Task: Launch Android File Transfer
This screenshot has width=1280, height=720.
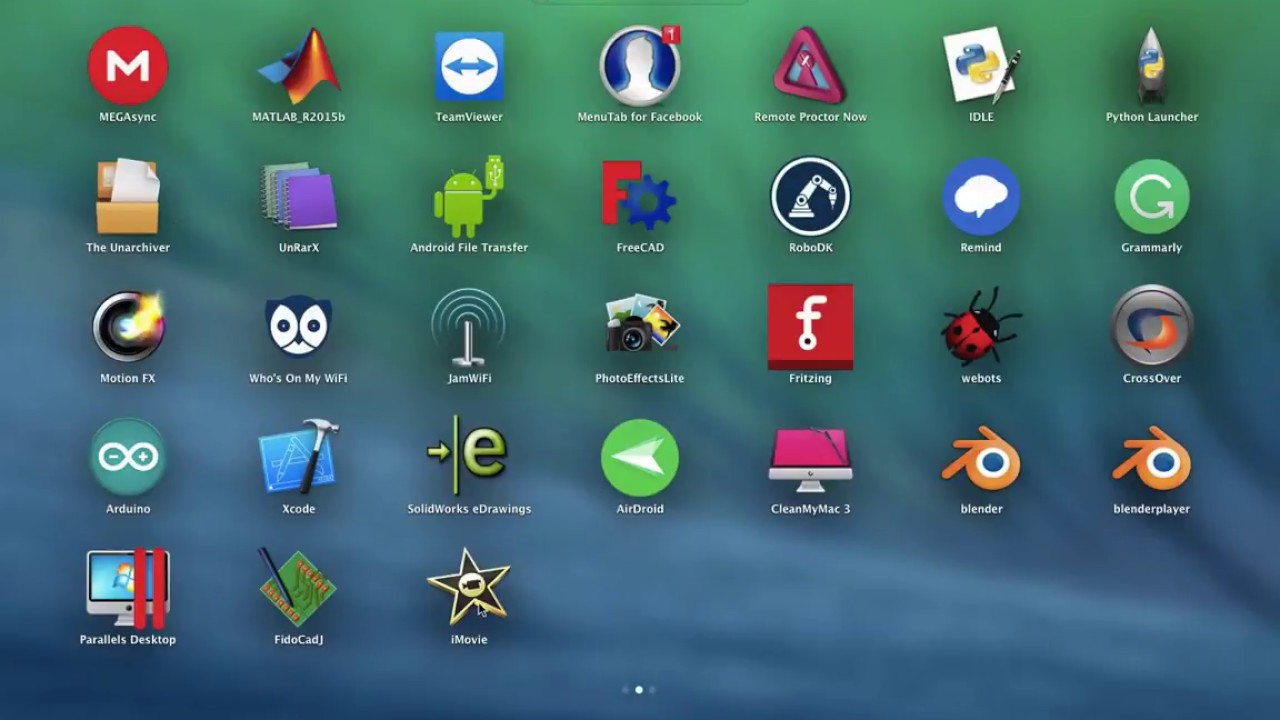Action: [469, 196]
